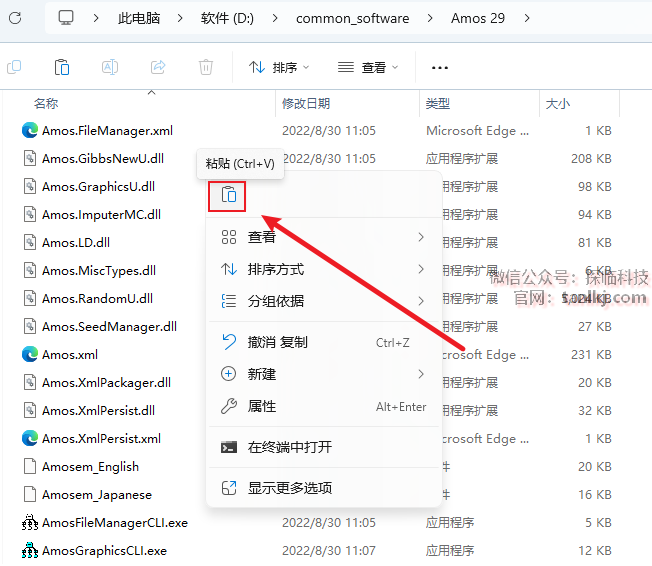Image resolution: width=652 pixels, height=566 pixels.
Task: Navigate to 软件 (D:) in breadcrumb
Action: [227, 18]
